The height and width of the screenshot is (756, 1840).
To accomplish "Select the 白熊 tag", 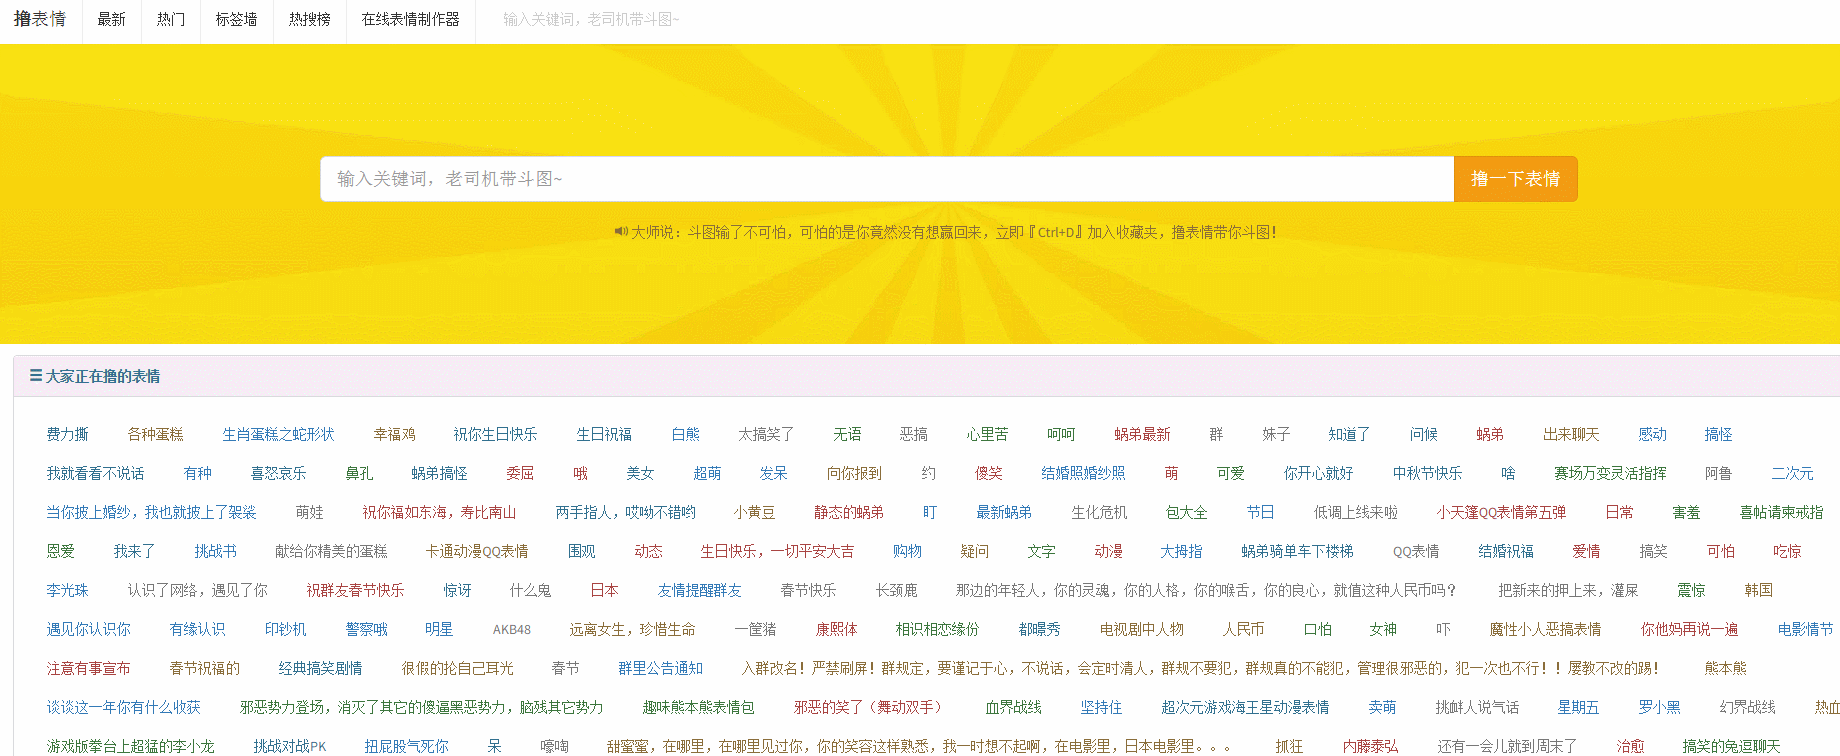I will coord(685,434).
